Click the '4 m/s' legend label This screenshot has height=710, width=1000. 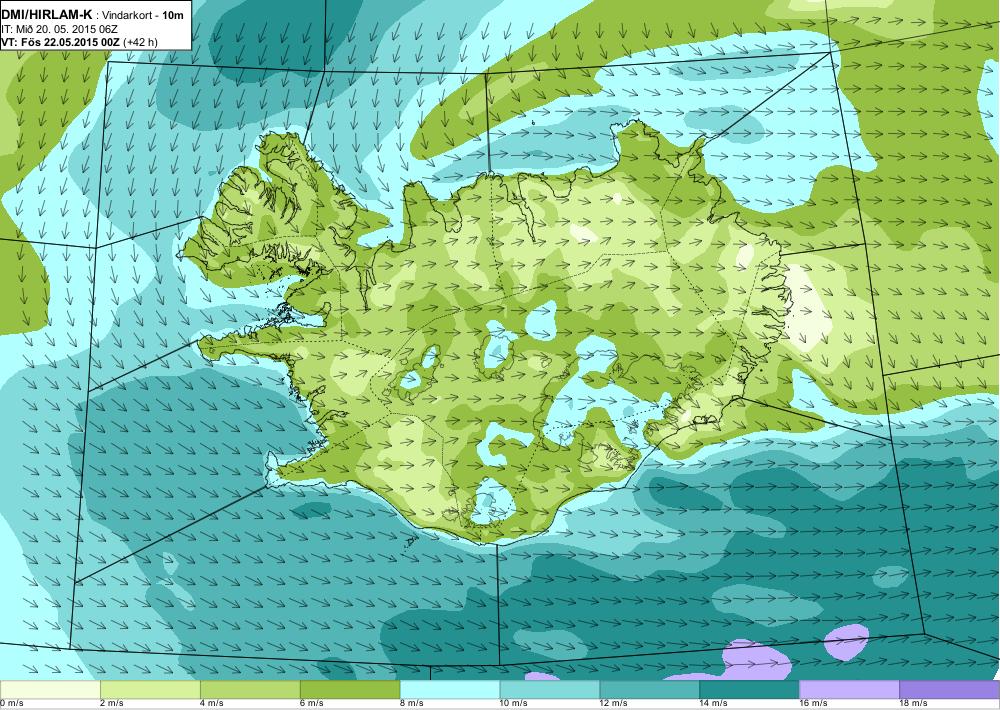coord(212,704)
